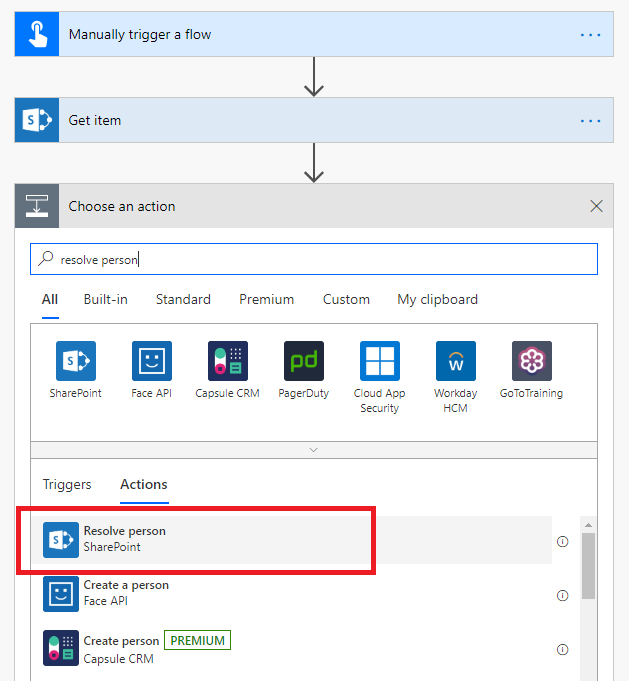Select the GoToTraining connector icon
This screenshot has height=681, width=629.
pyautogui.click(x=532, y=361)
